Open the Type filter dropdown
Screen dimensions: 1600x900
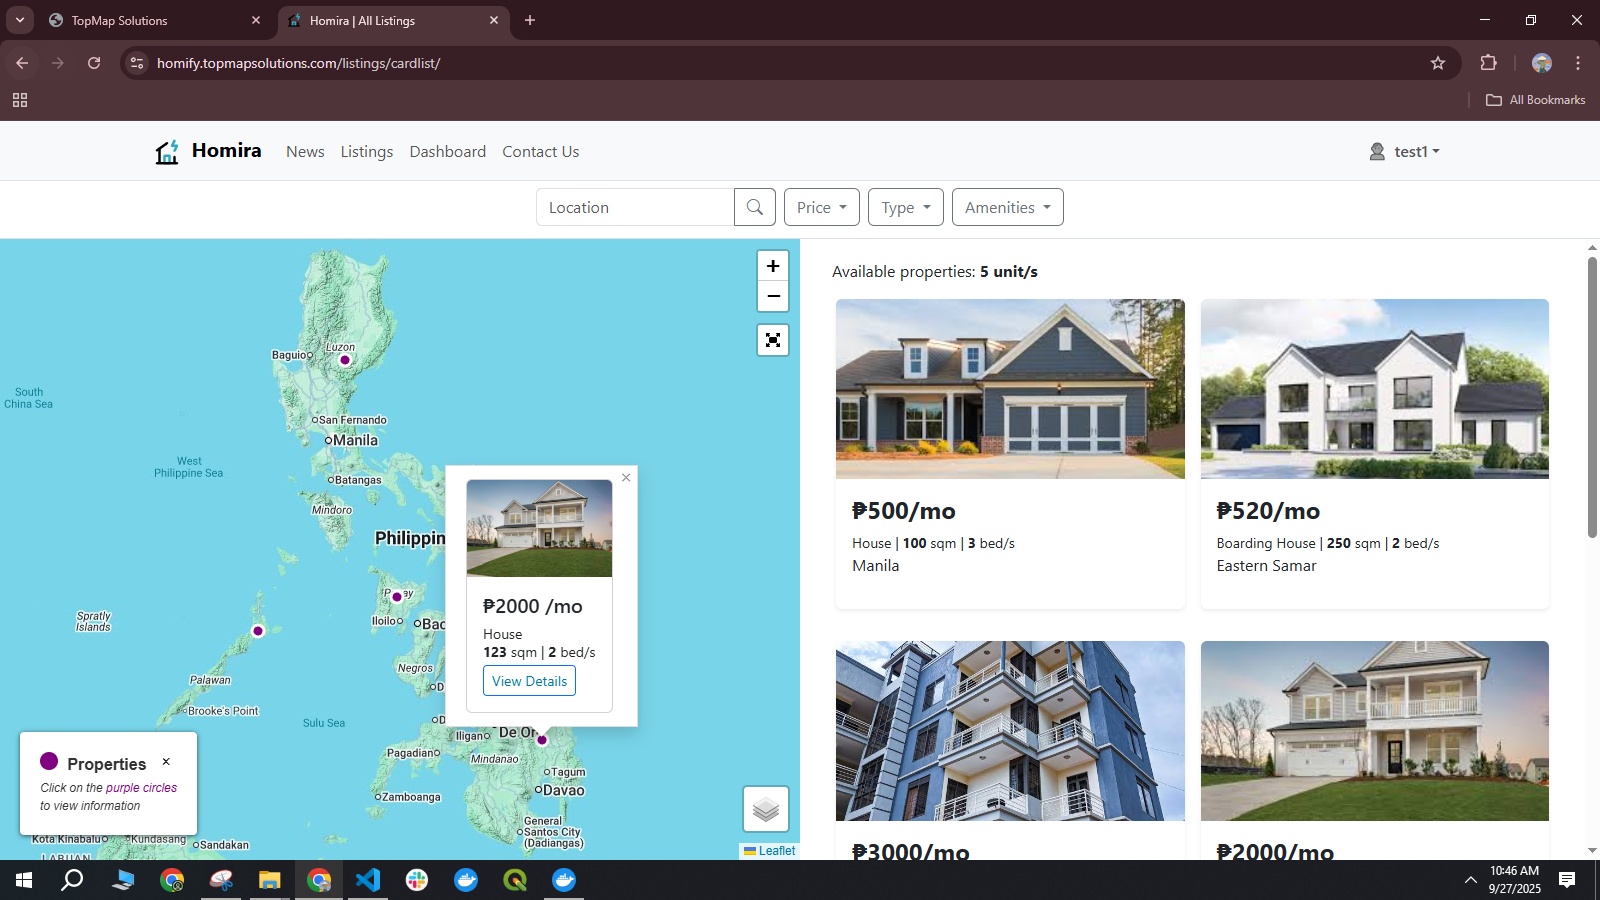click(904, 207)
